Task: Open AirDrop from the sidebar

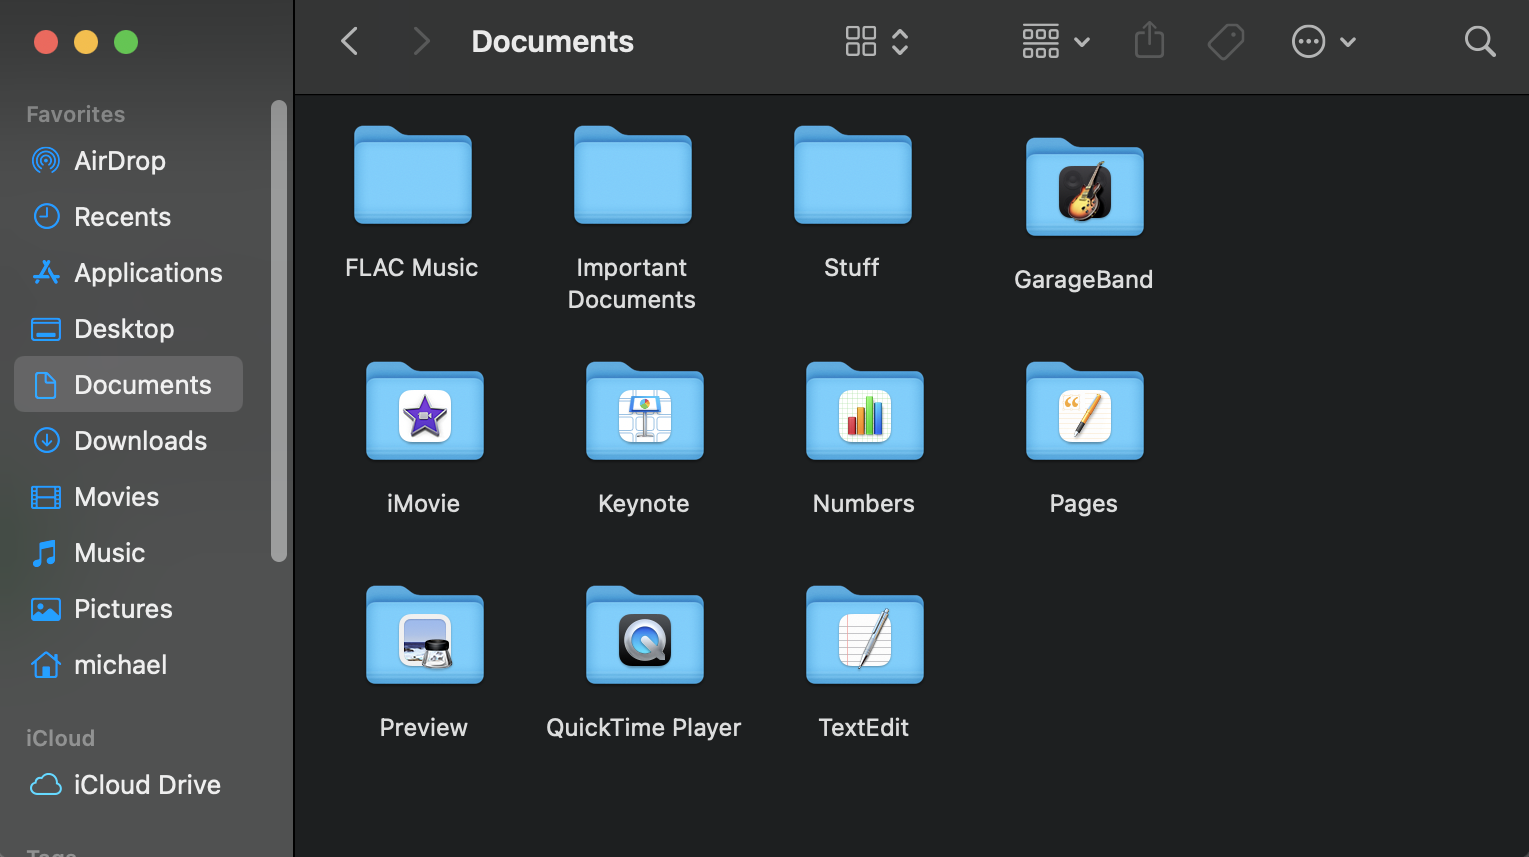Action: [120, 160]
